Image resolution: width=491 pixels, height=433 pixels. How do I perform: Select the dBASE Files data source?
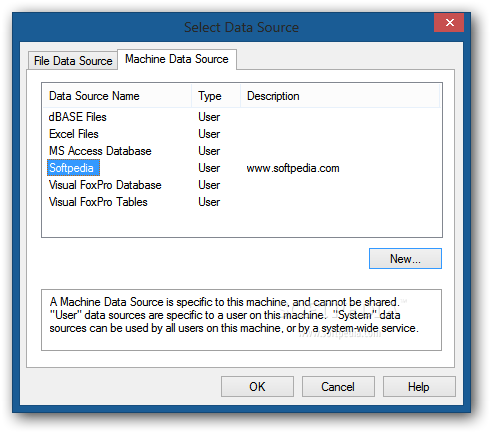click(78, 117)
